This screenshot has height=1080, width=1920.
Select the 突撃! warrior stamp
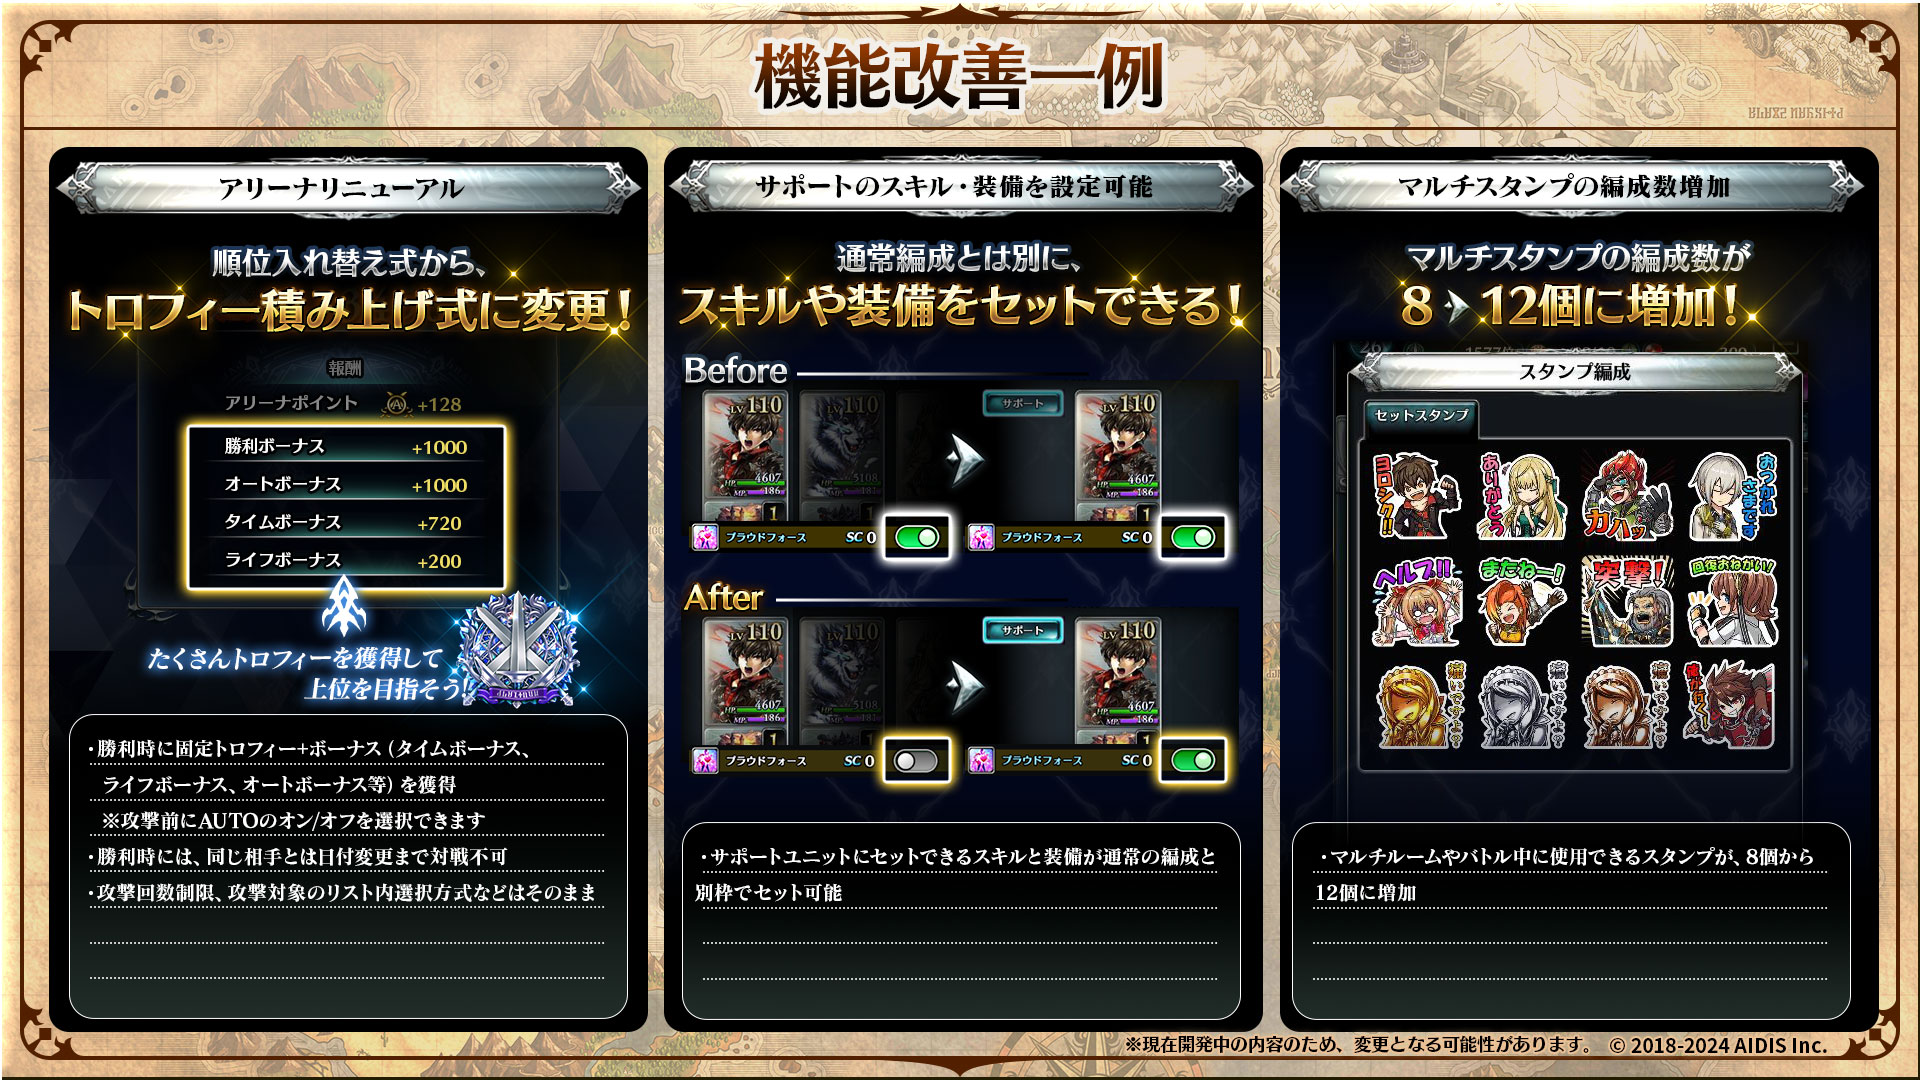point(1627,602)
